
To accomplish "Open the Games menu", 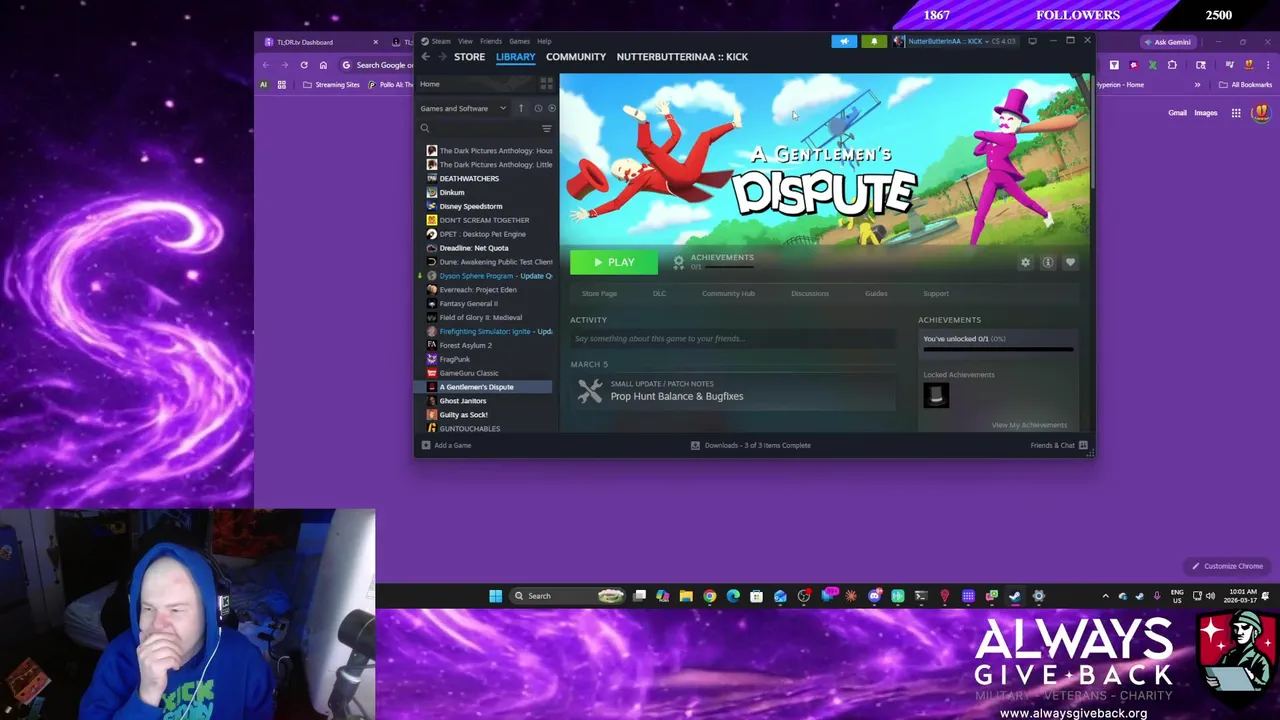I will click(x=519, y=41).
